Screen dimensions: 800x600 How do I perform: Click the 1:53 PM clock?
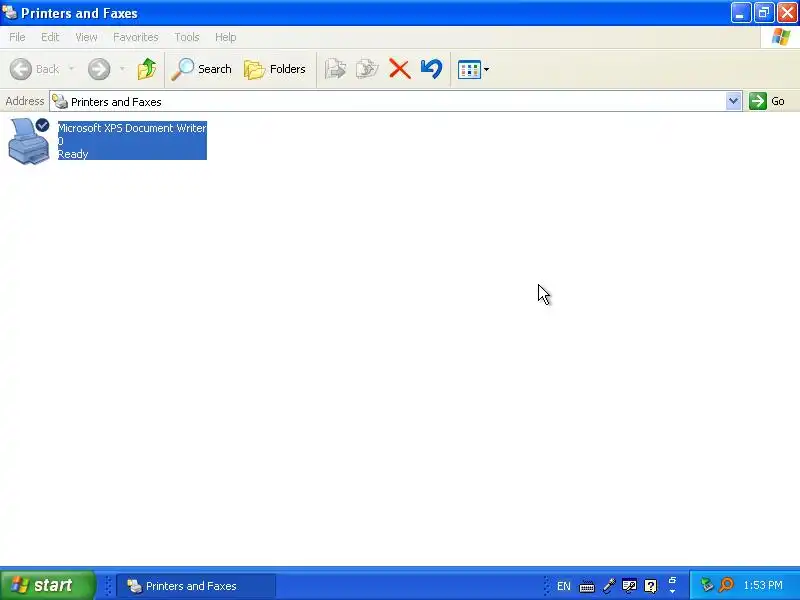tap(763, 585)
